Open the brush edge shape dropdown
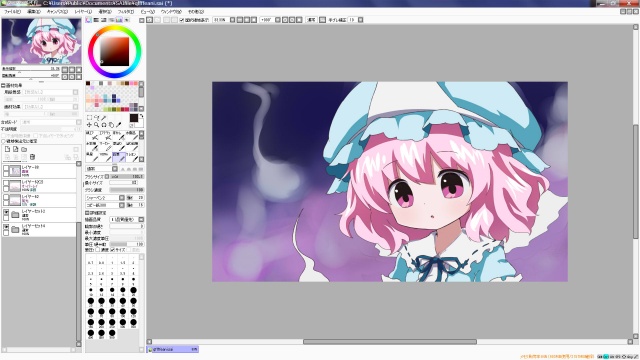640x360 pixels. pyautogui.click(x=115, y=169)
